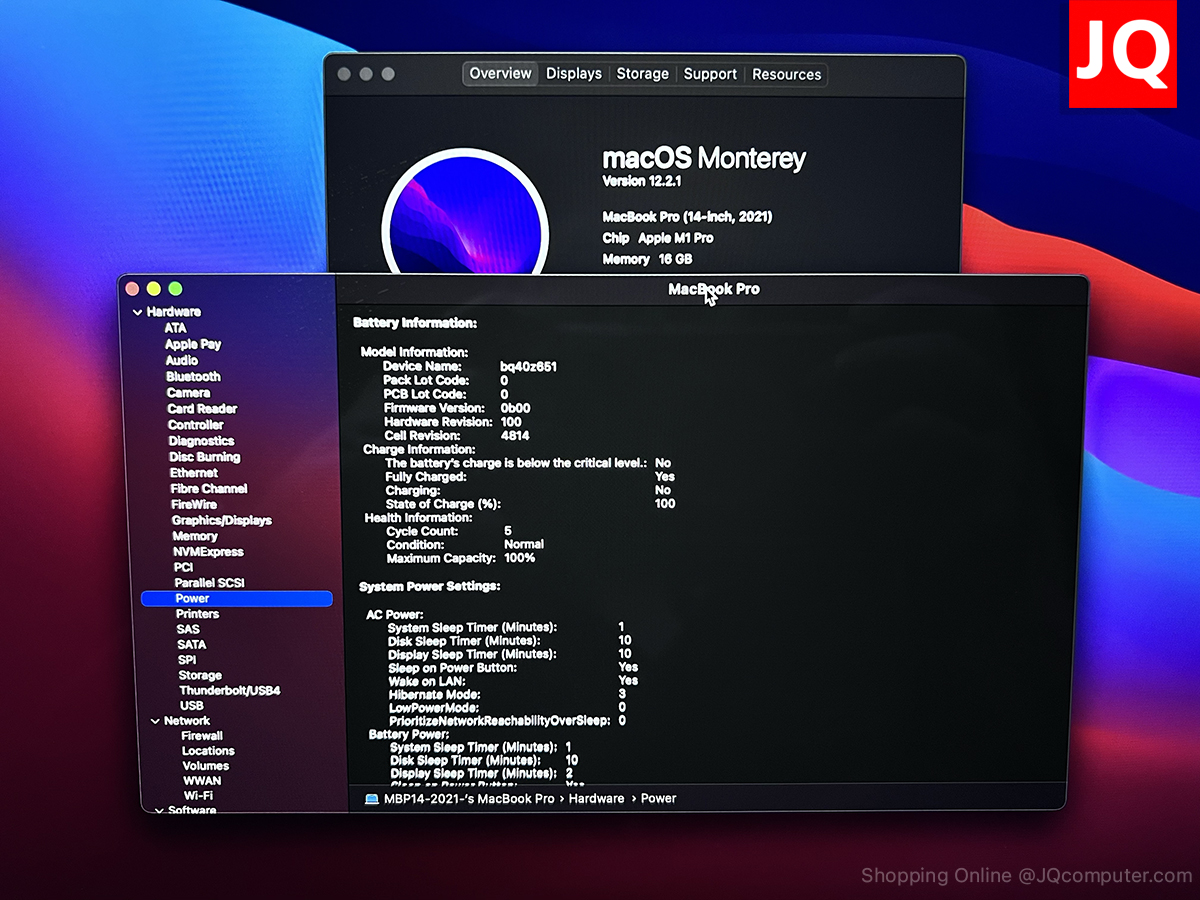Click the Hibernate Mode value 3
The width and height of the screenshot is (1200, 900).
click(622, 694)
